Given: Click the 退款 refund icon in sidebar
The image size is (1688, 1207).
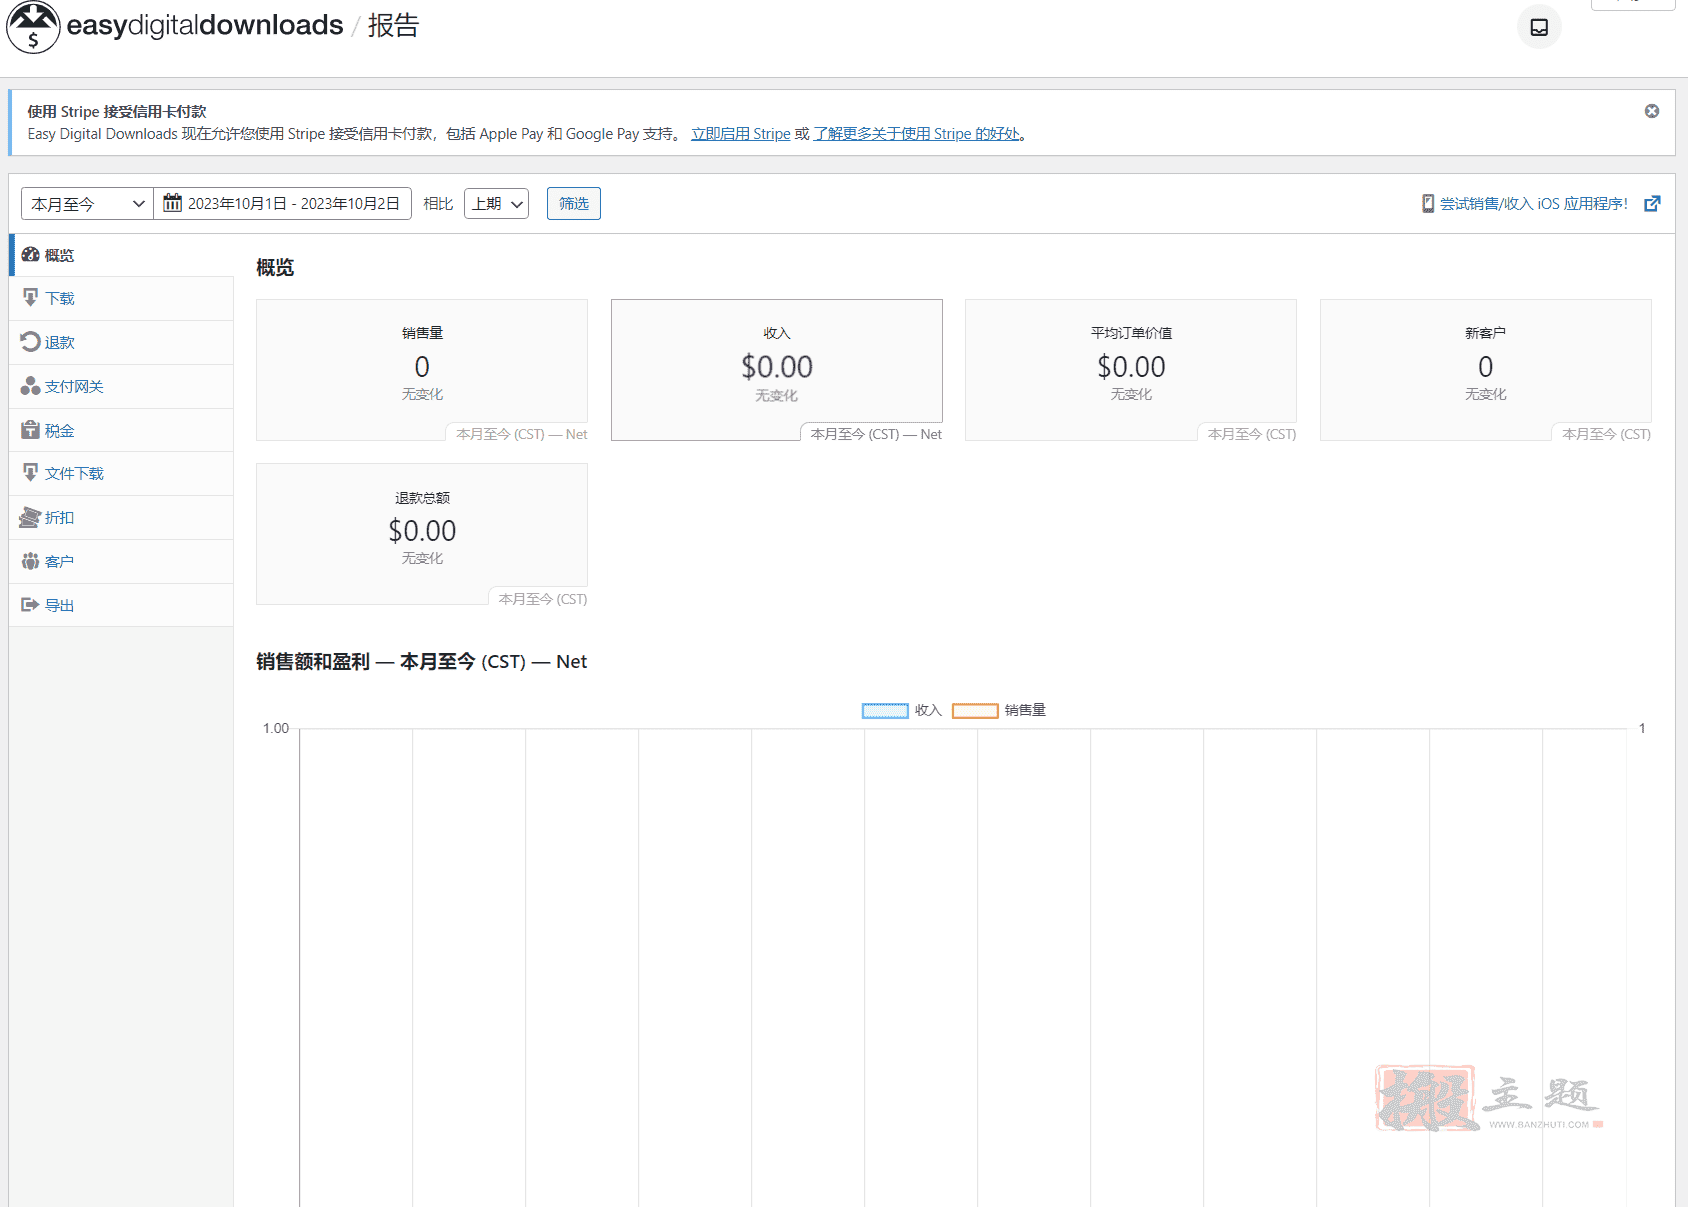Looking at the screenshot, I should [30, 342].
